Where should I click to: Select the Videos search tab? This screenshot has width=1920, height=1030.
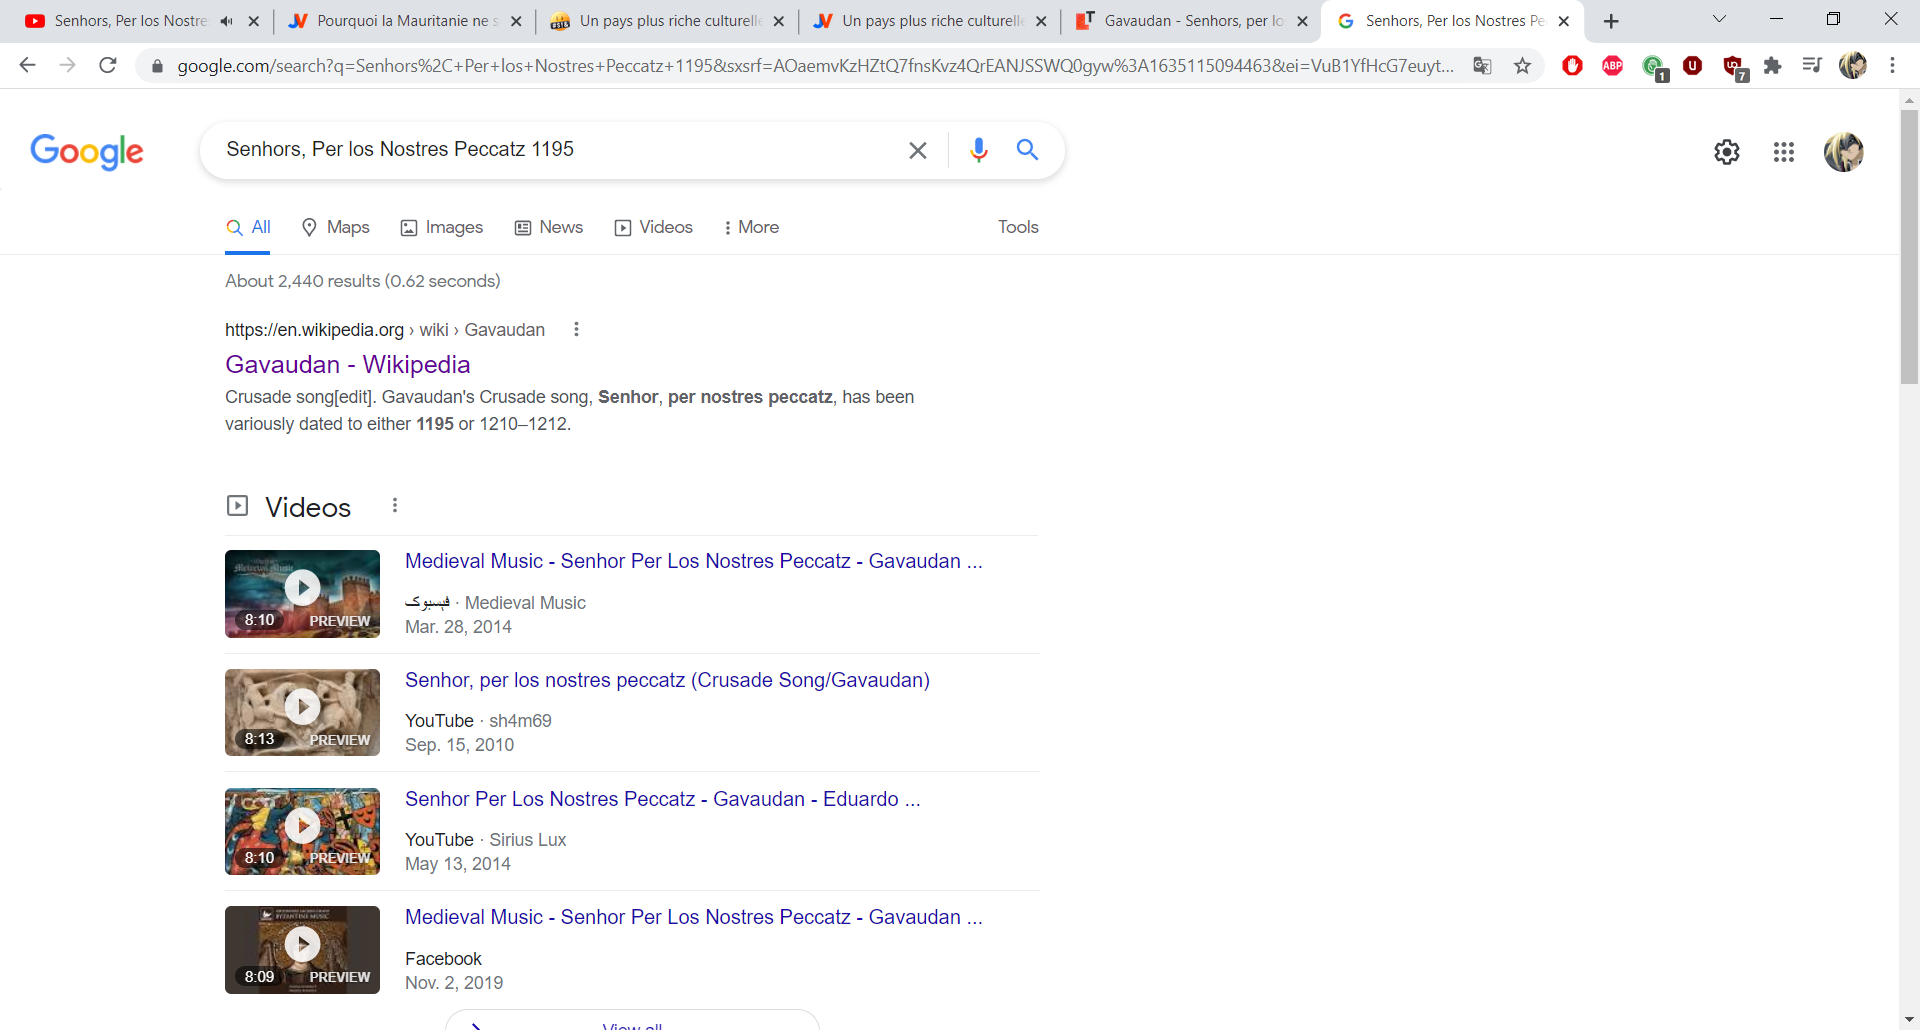coord(654,228)
